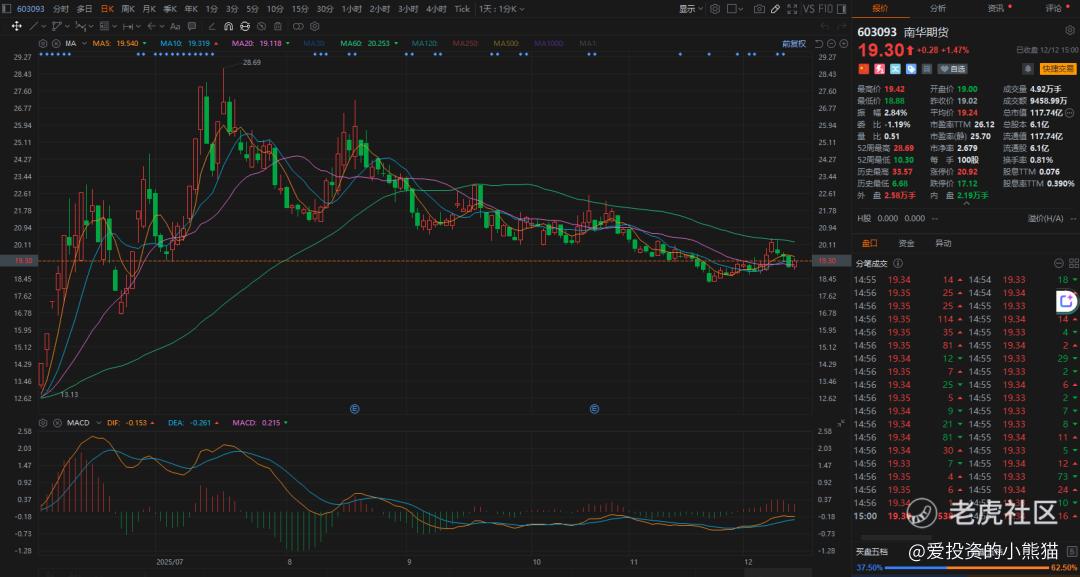1080x577 pixels.
Task: Select the Tick timeframe
Action: tap(462, 9)
